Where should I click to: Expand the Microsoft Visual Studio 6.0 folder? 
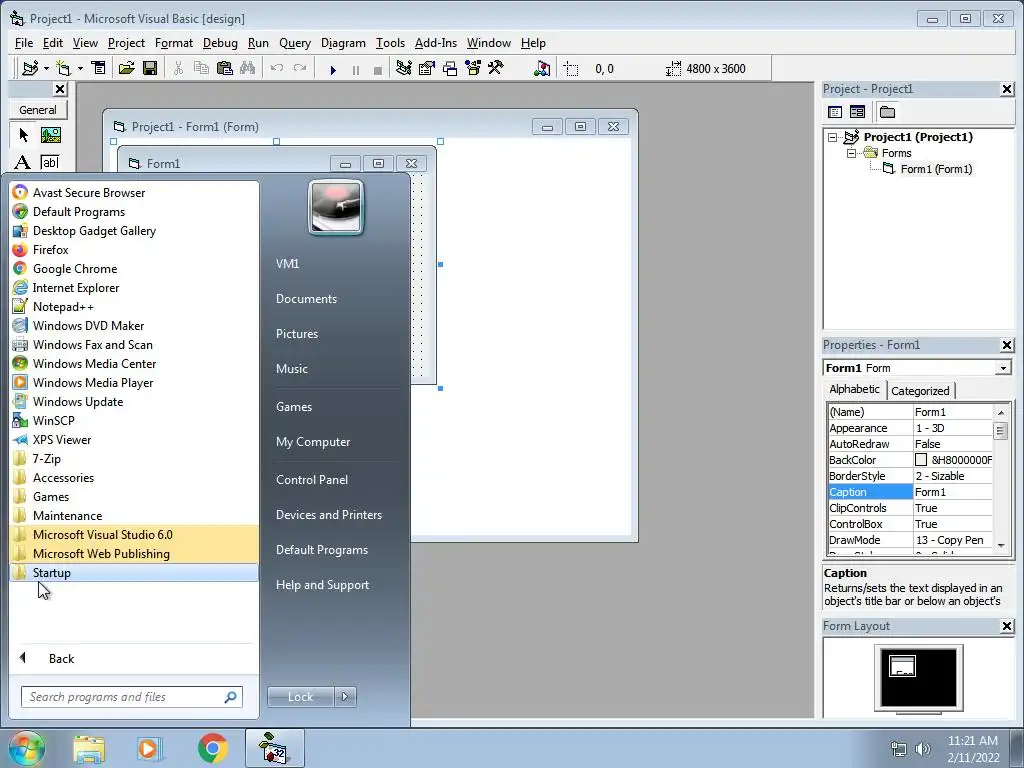click(134, 535)
